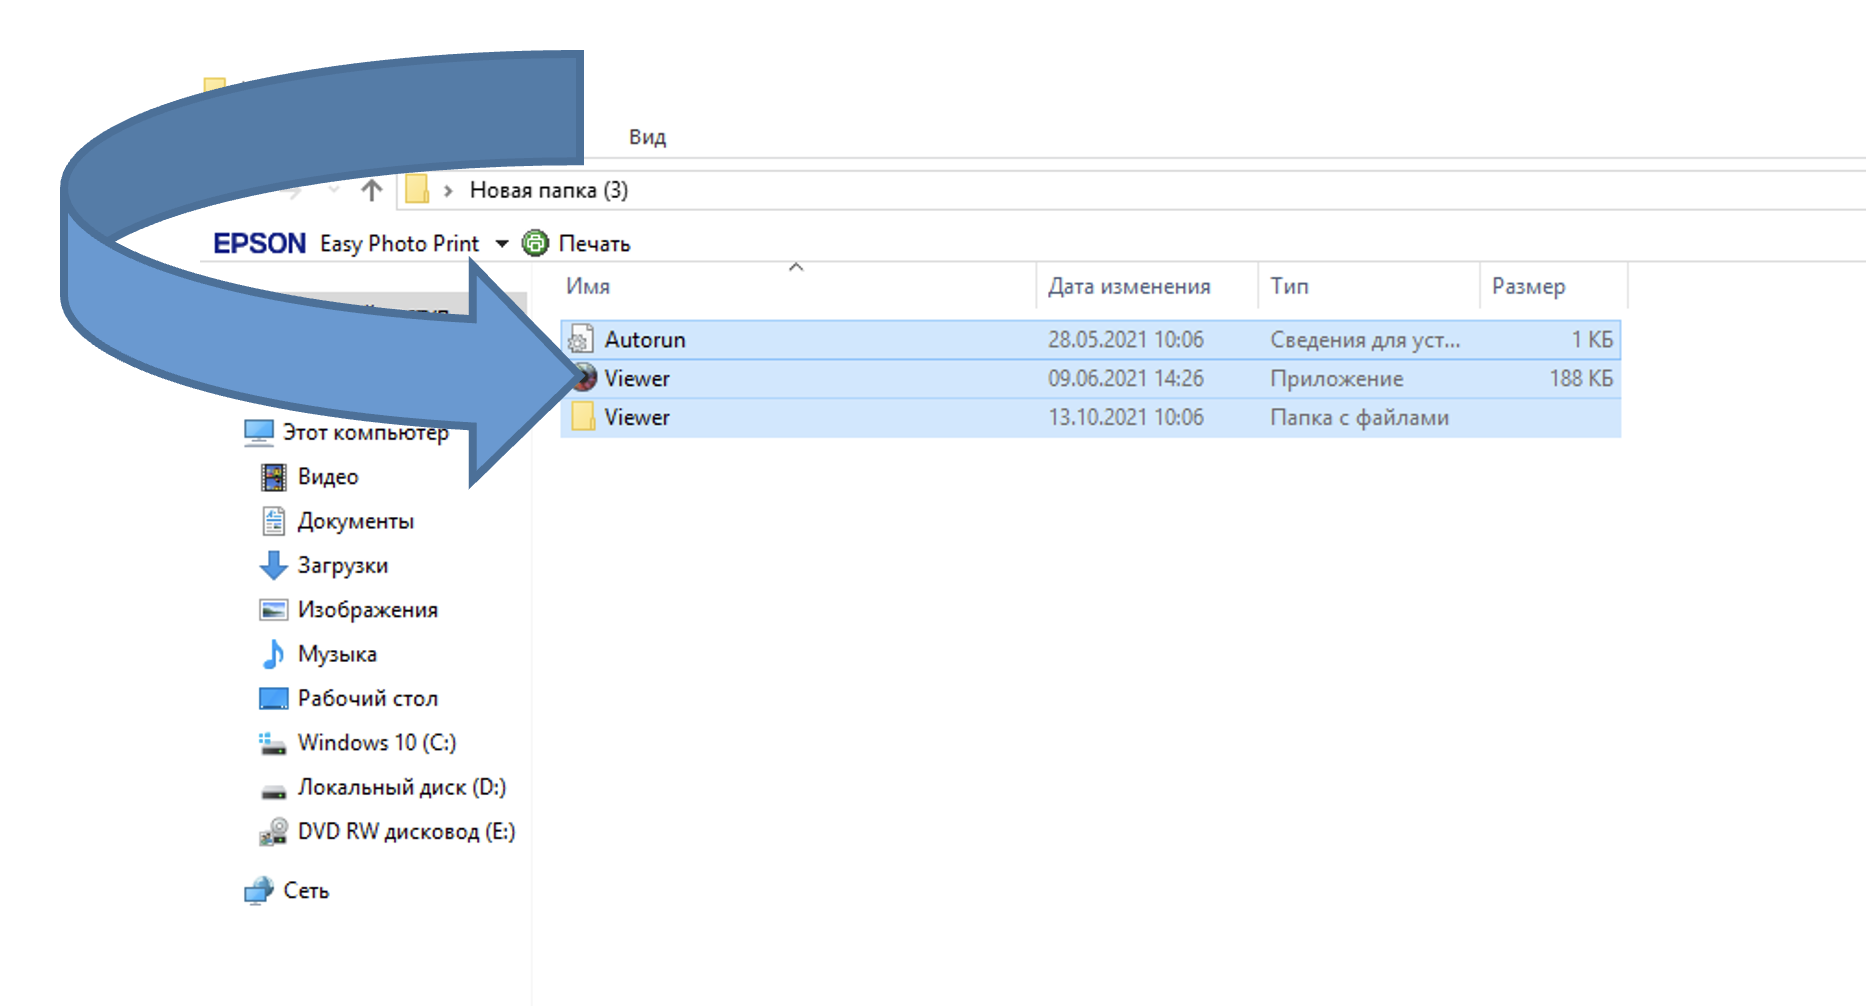Select Локальный диск (D:) in sidebar

(x=401, y=788)
